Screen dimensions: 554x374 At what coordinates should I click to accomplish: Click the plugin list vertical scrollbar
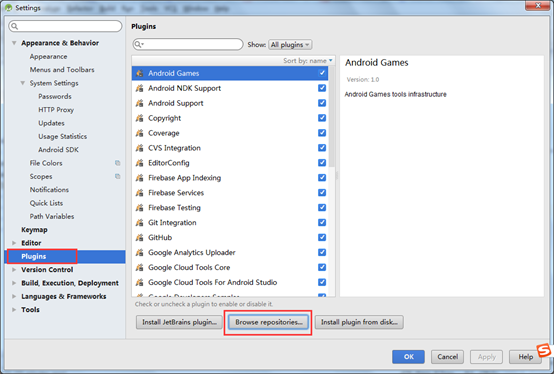tap(332, 117)
